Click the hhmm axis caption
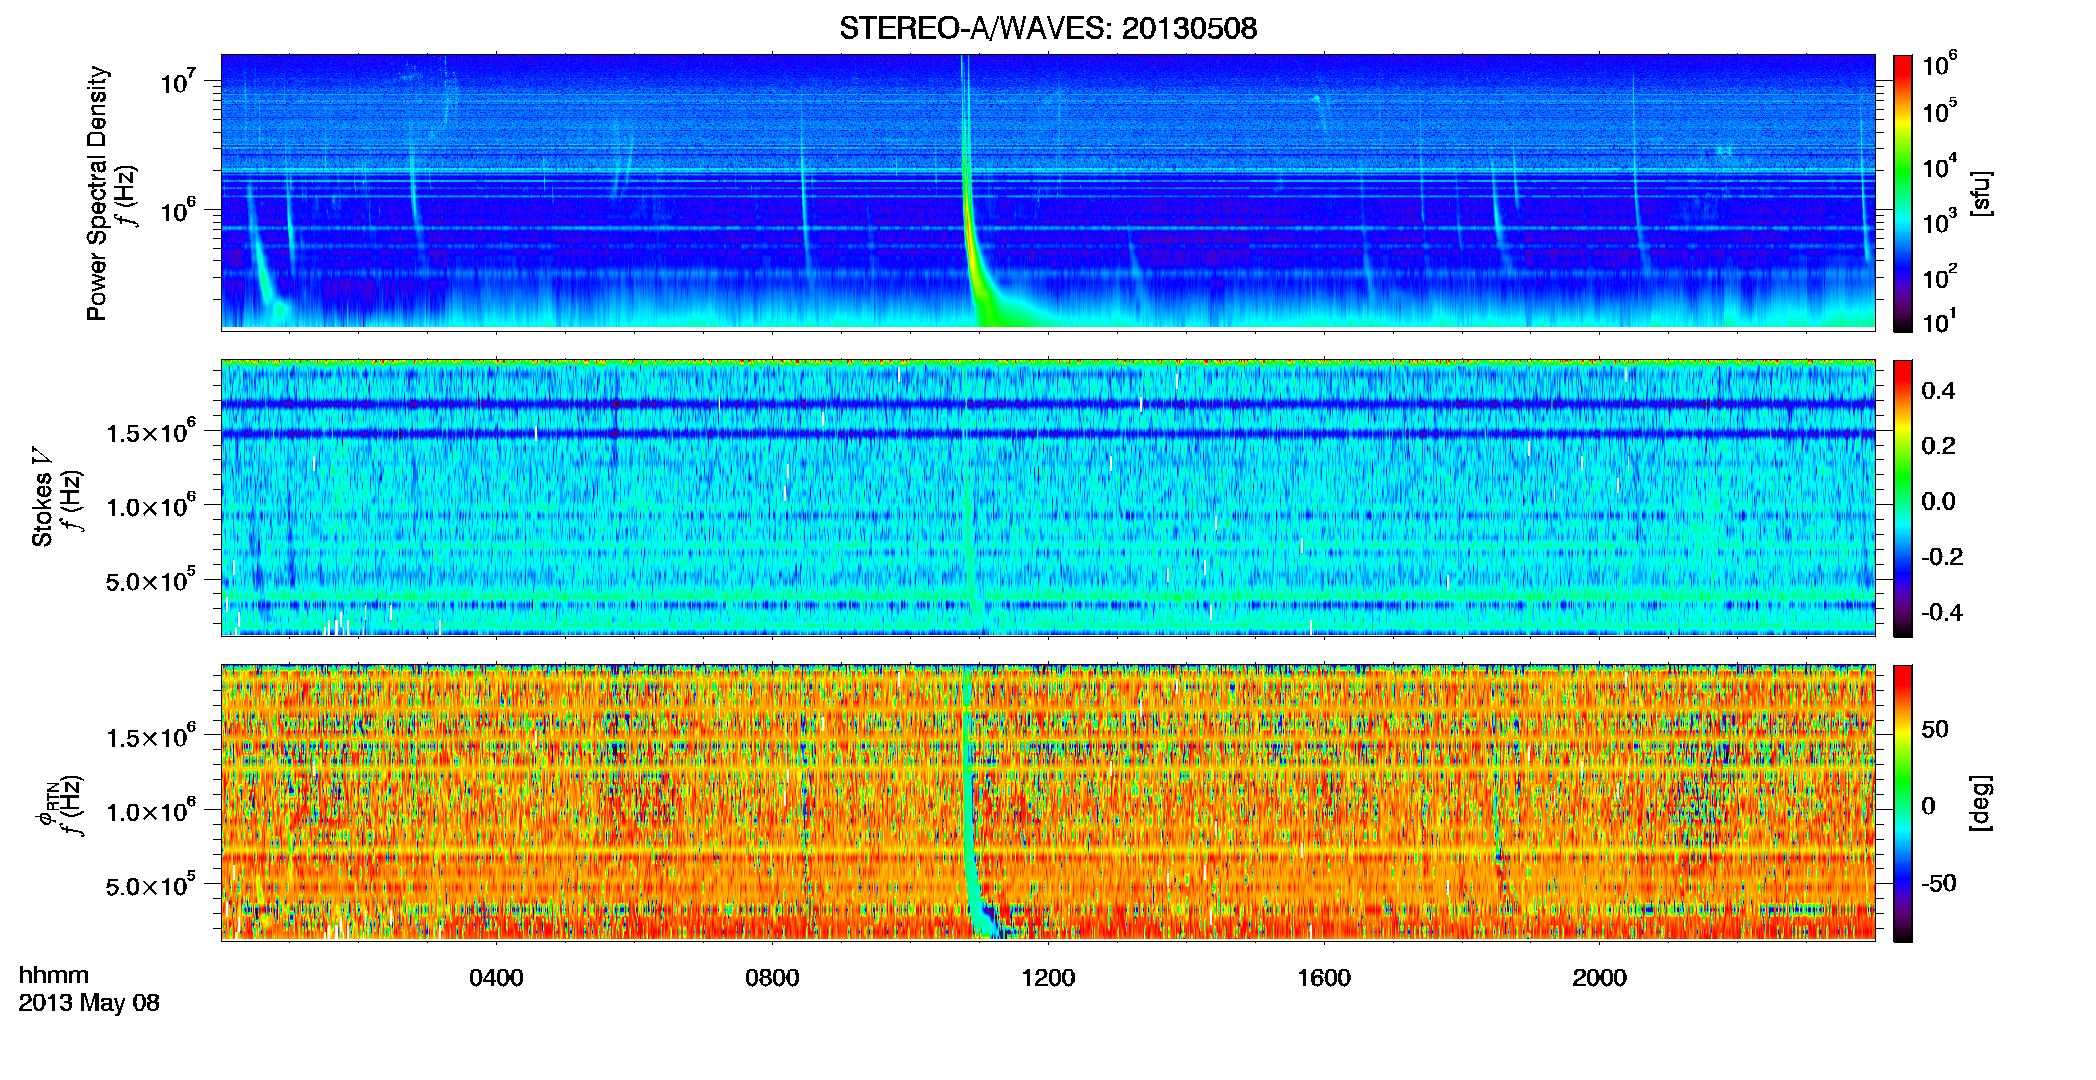 click(x=54, y=975)
